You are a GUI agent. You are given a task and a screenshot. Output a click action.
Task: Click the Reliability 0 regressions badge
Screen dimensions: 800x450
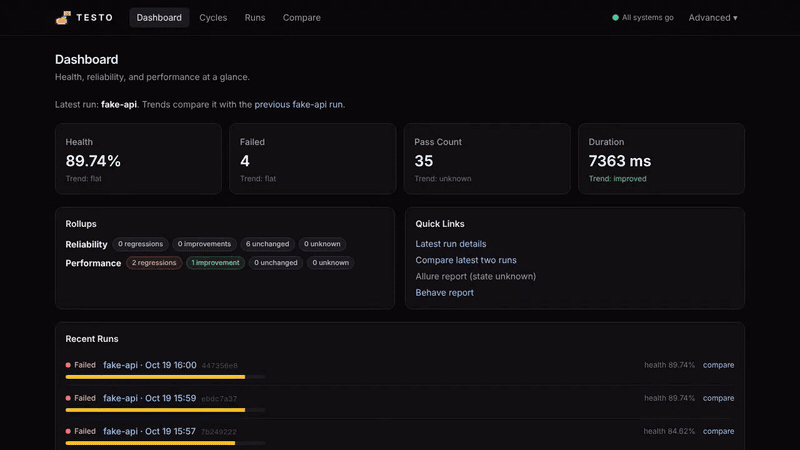(x=140, y=244)
